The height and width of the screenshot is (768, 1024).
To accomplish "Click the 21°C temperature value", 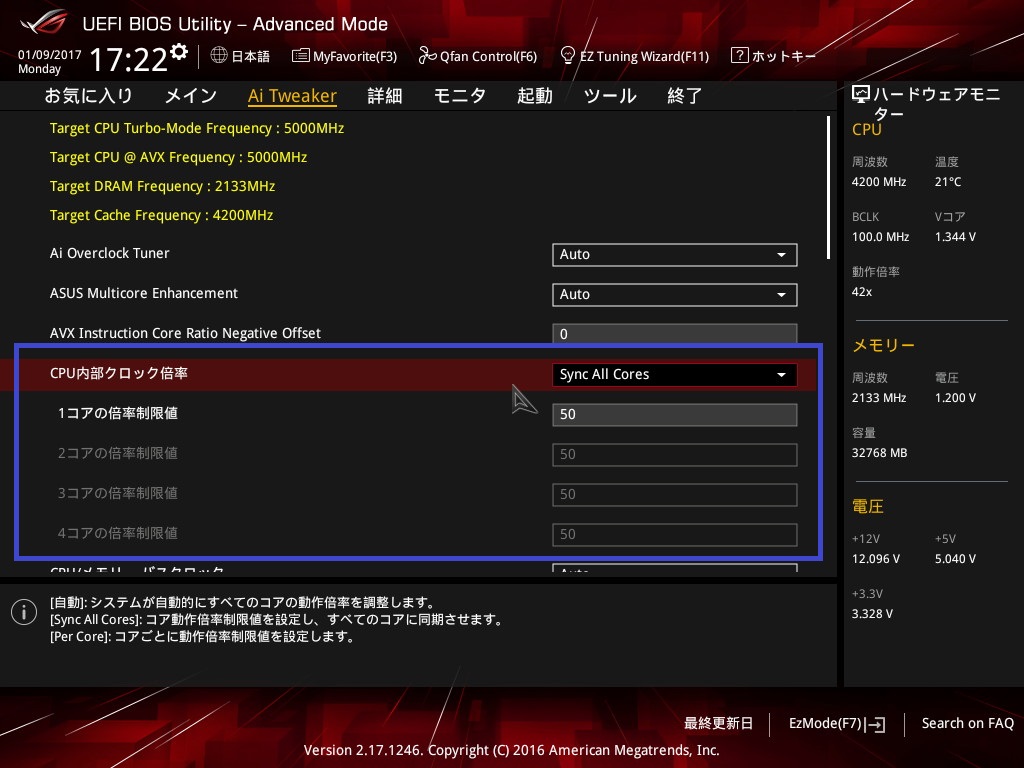I will [948, 182].
